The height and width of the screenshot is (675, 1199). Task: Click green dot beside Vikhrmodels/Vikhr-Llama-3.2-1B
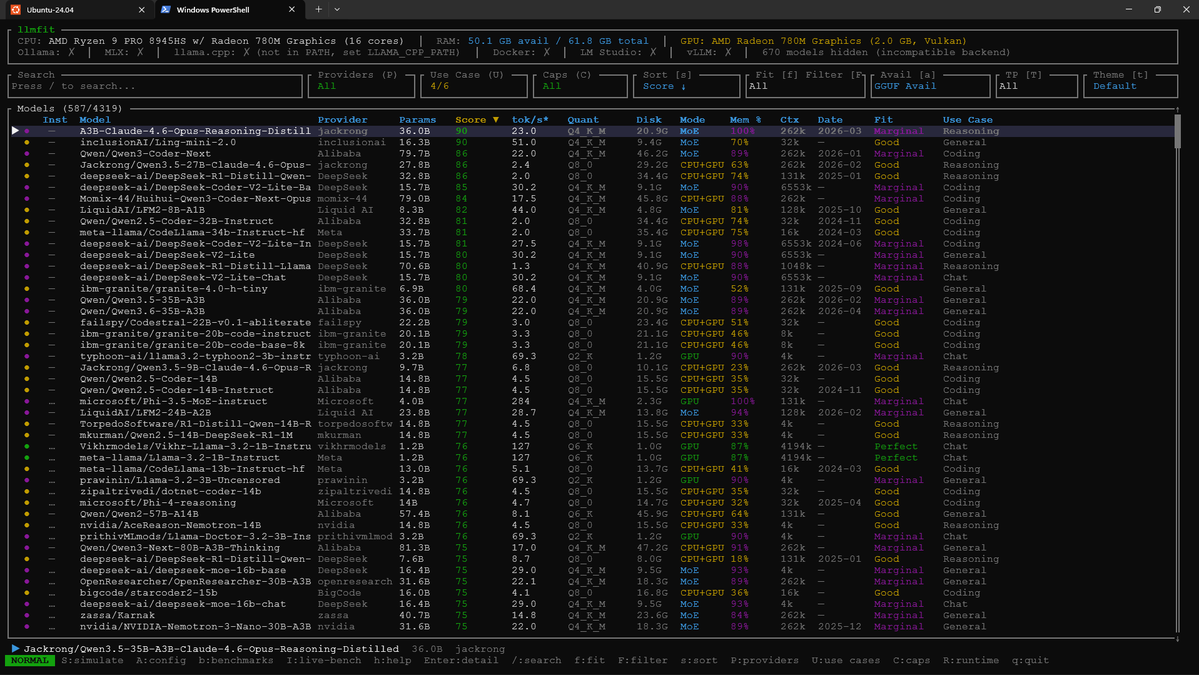[27, 446]
